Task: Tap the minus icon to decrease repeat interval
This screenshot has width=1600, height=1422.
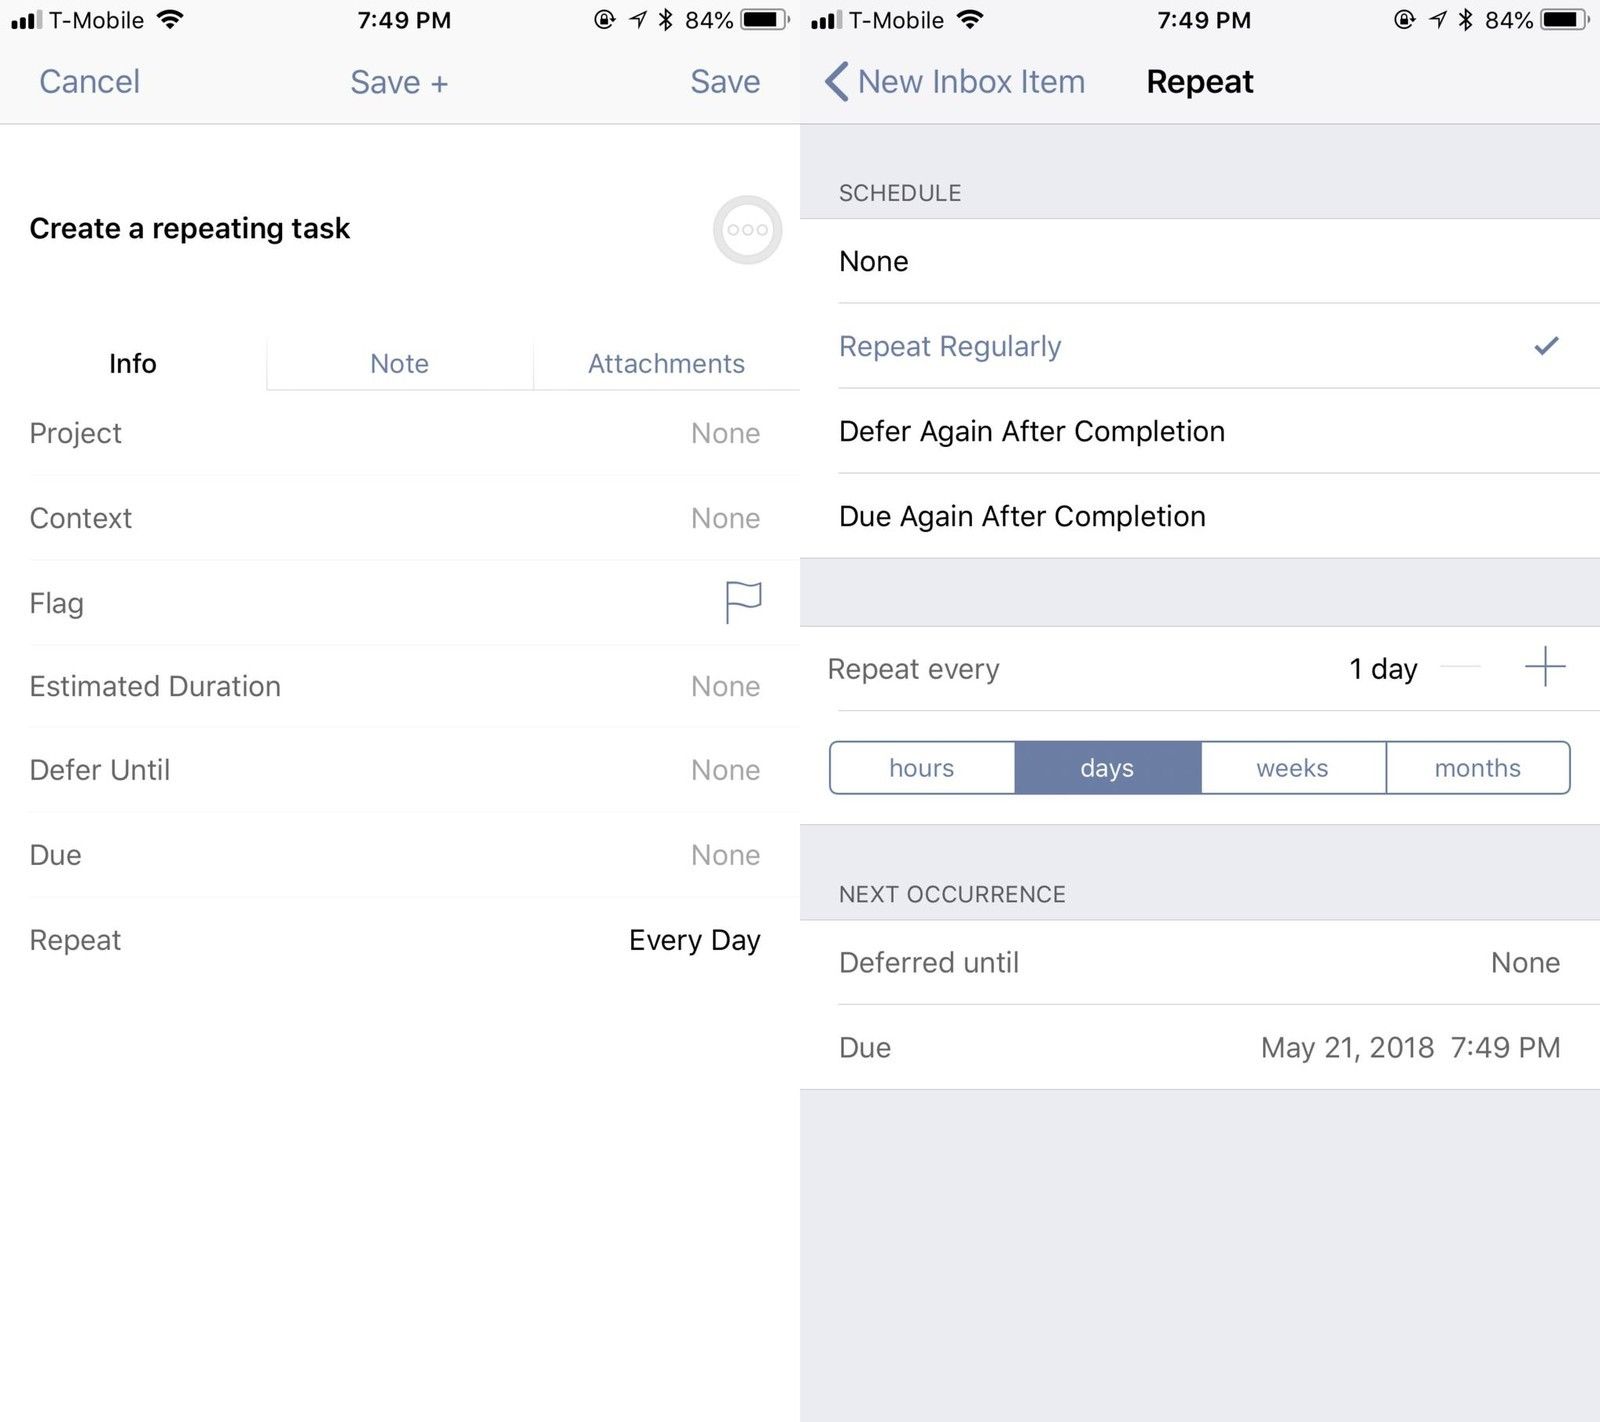Action: click(x=1461, y=667)
